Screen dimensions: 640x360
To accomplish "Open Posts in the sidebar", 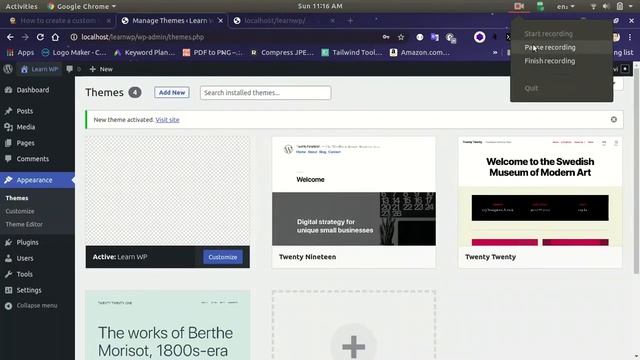I will [x=24, y=111].
